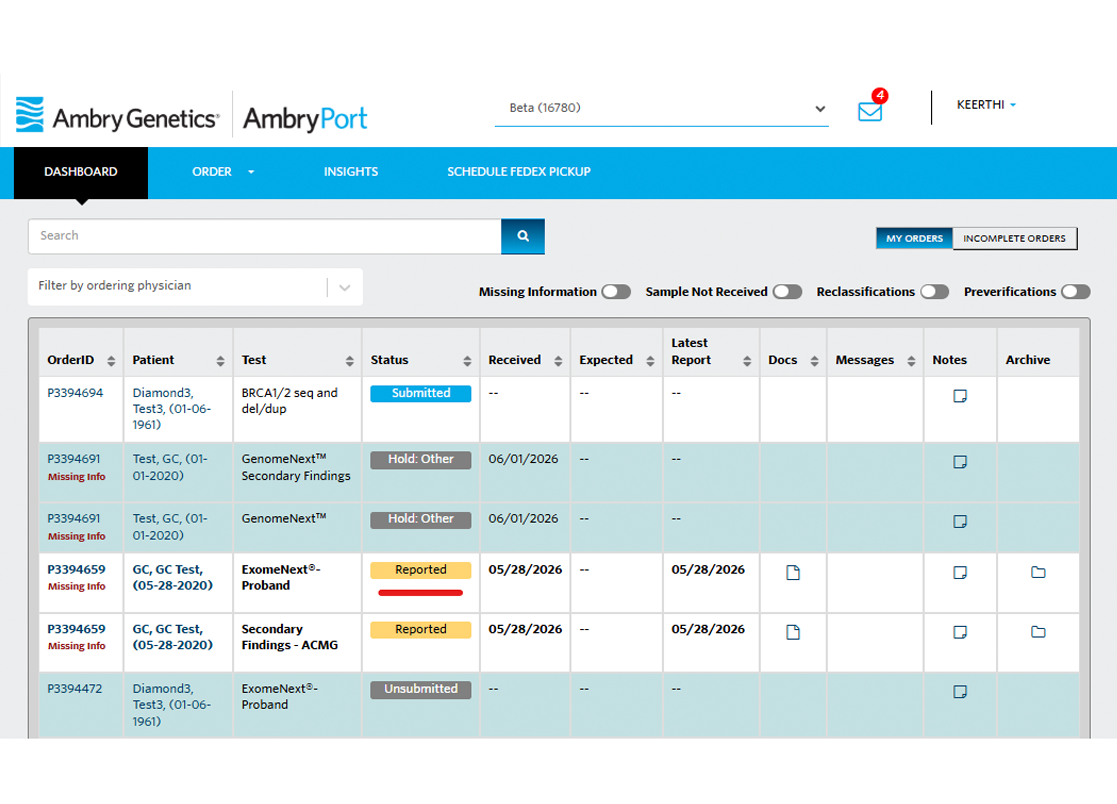Click Reported badge for Secondary Findings - ACMG
The width and height of the screenshot is (1117, 804).
(420, 630)
